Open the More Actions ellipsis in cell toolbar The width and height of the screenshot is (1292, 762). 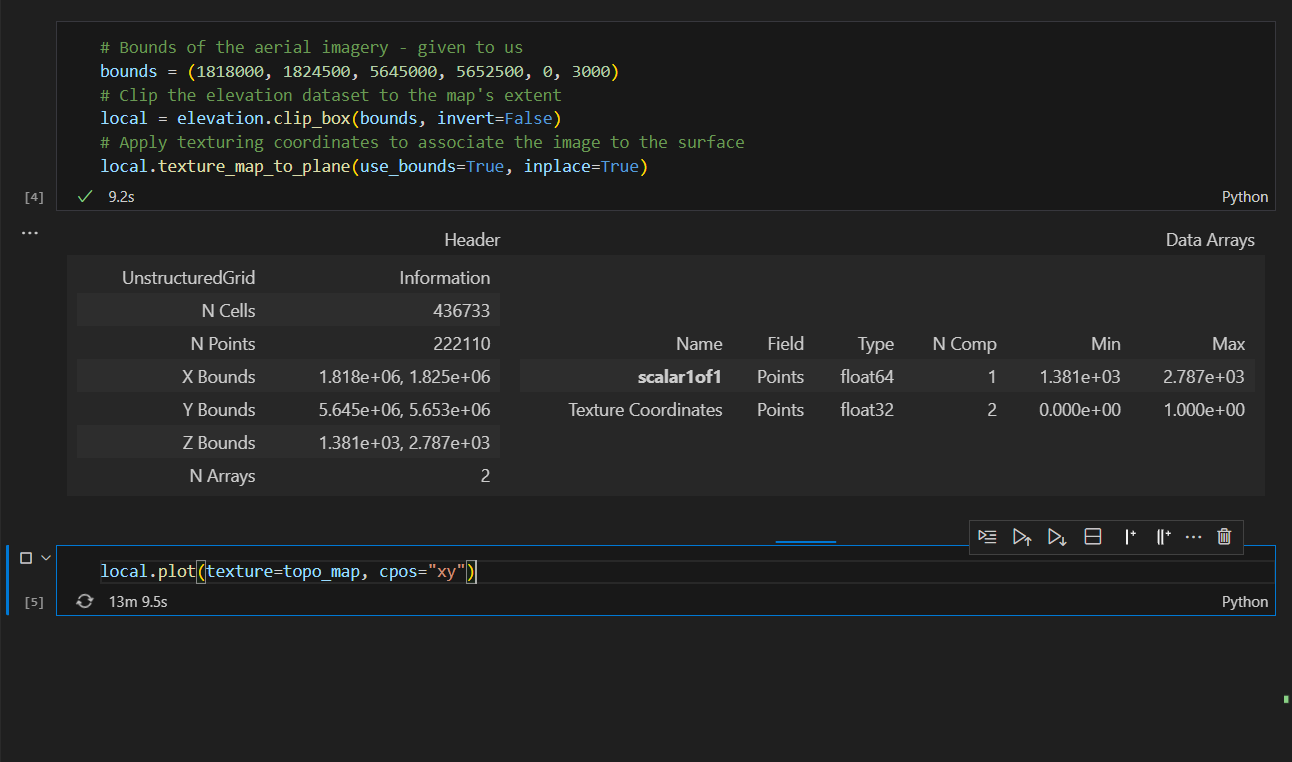[x=1193, y=537]
